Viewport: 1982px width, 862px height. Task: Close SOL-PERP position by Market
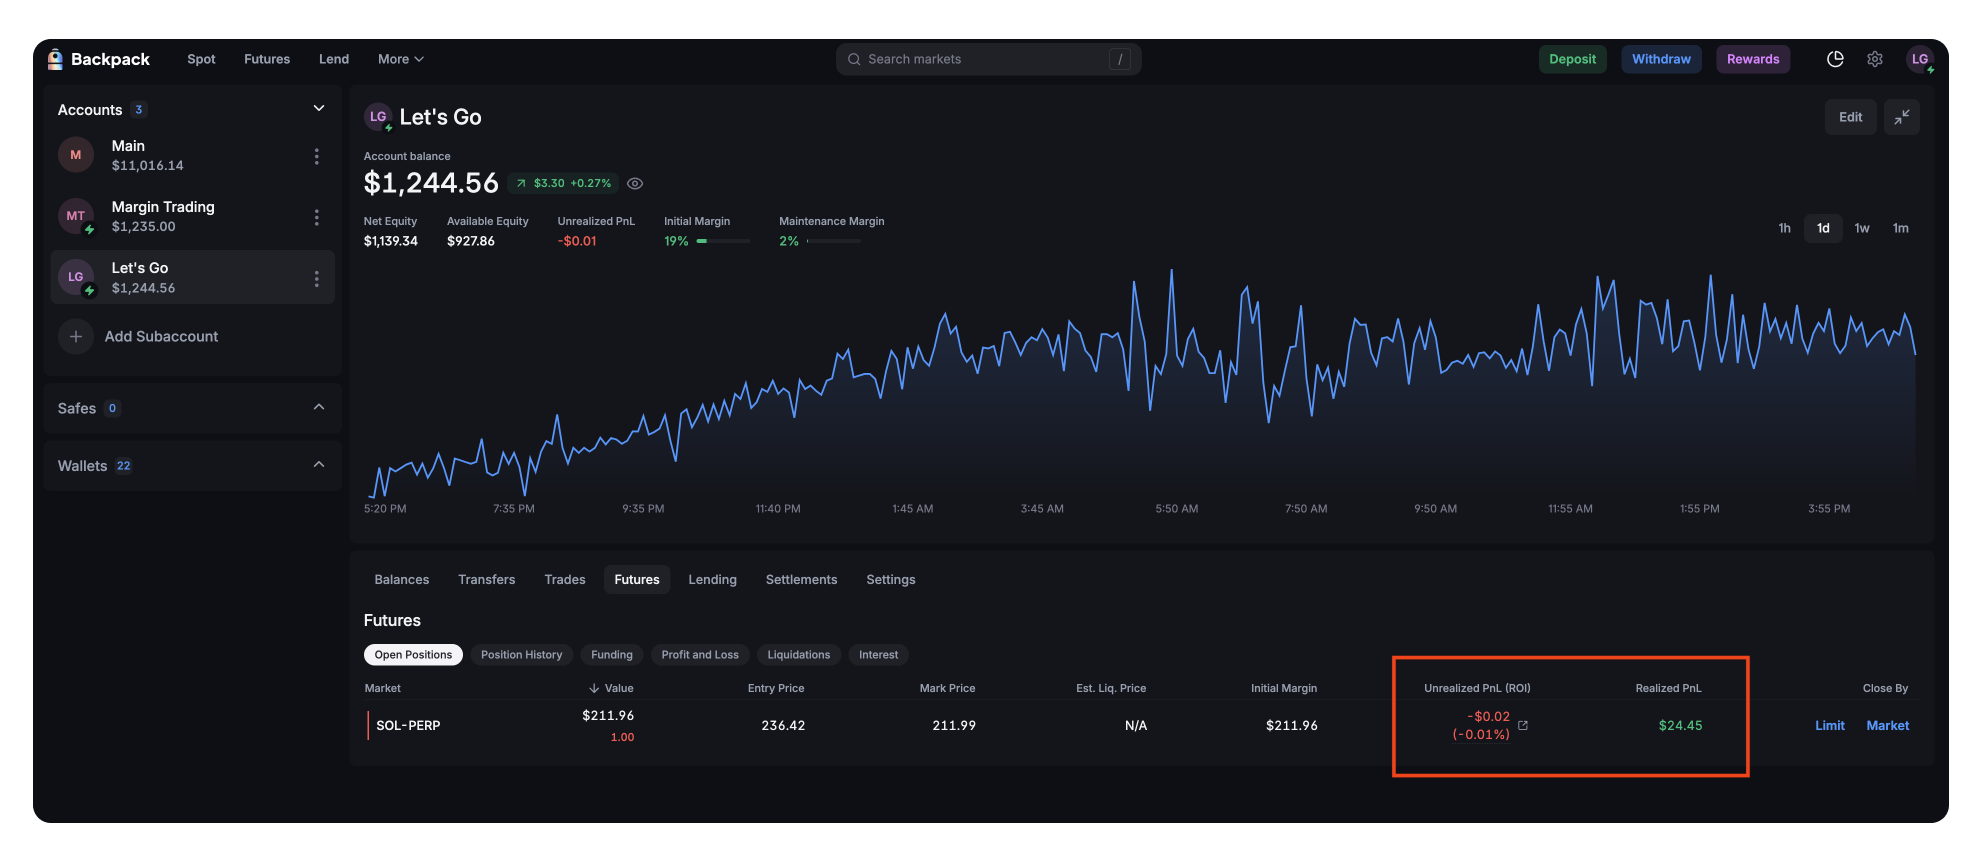click(1888, 726)
